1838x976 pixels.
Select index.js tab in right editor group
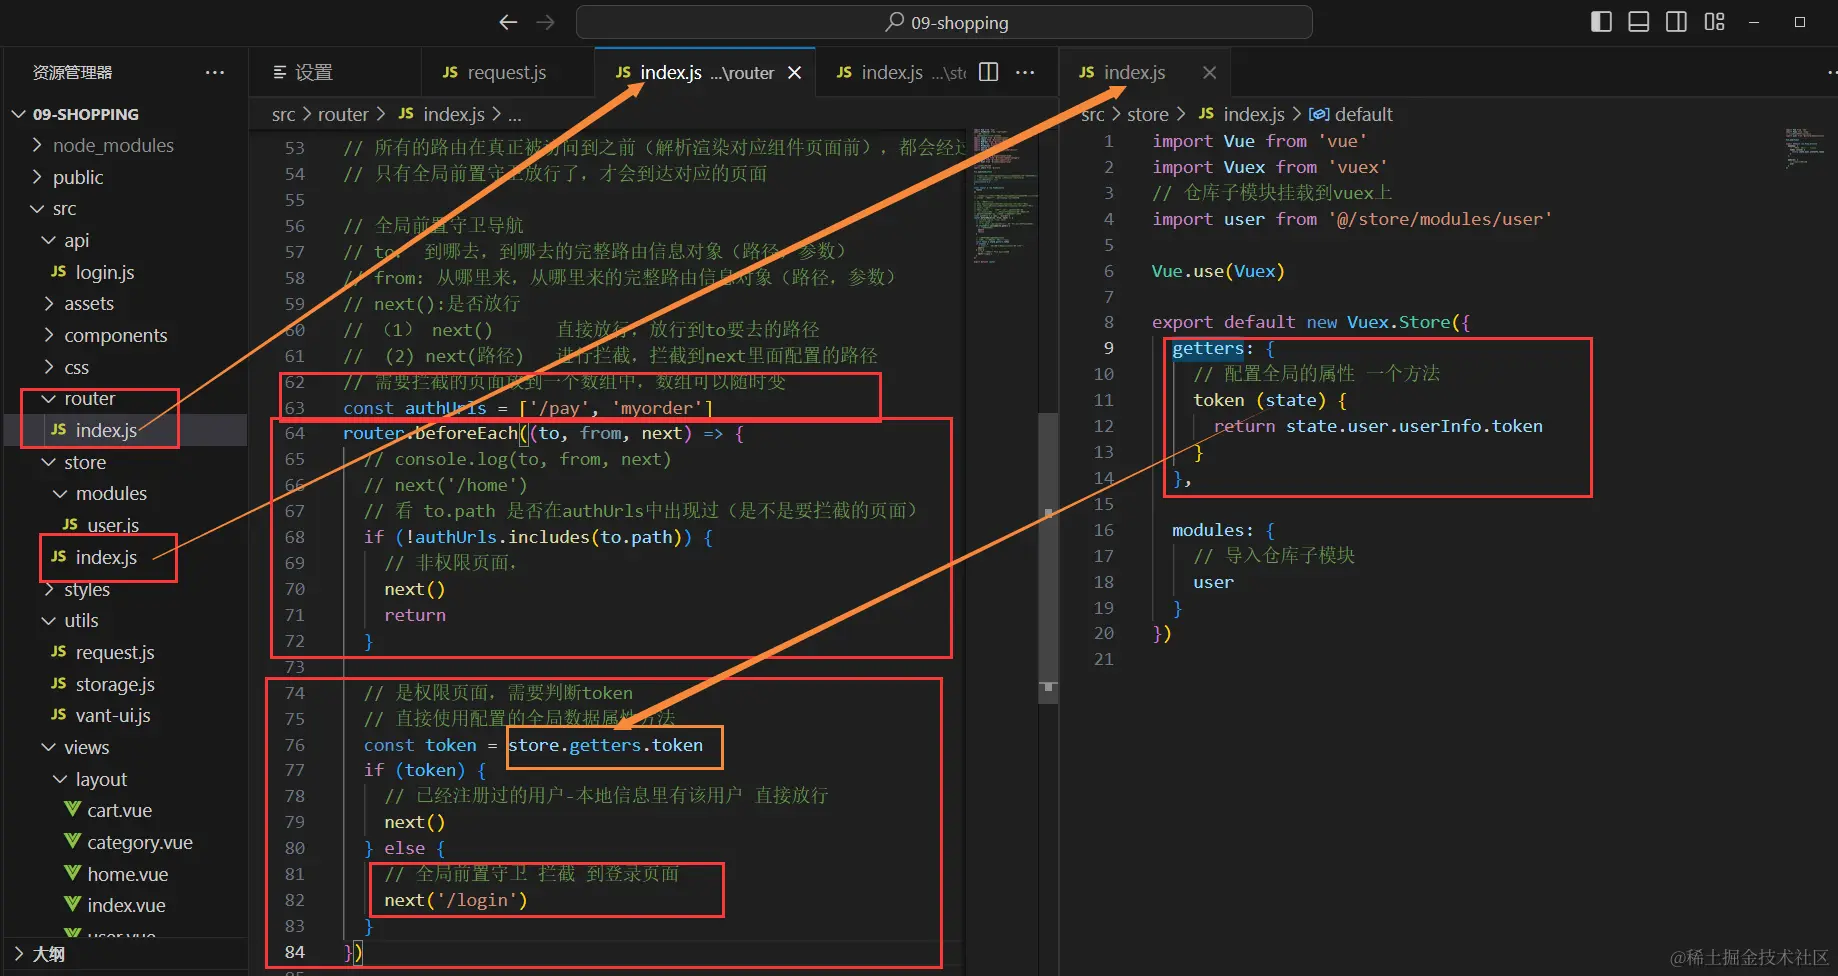pos(1144,72)
